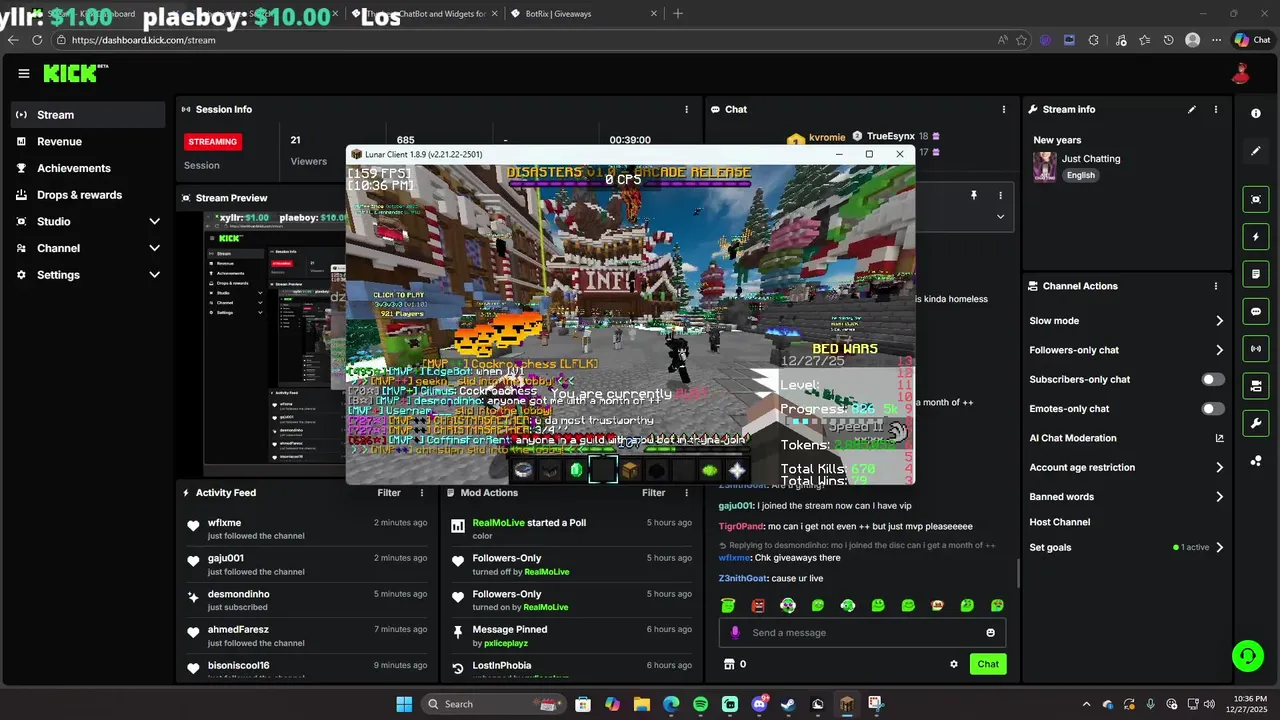The height and width of the screenshot is (720, 1280).
Task: Focus the Send a message field
Action: point(862,633)
